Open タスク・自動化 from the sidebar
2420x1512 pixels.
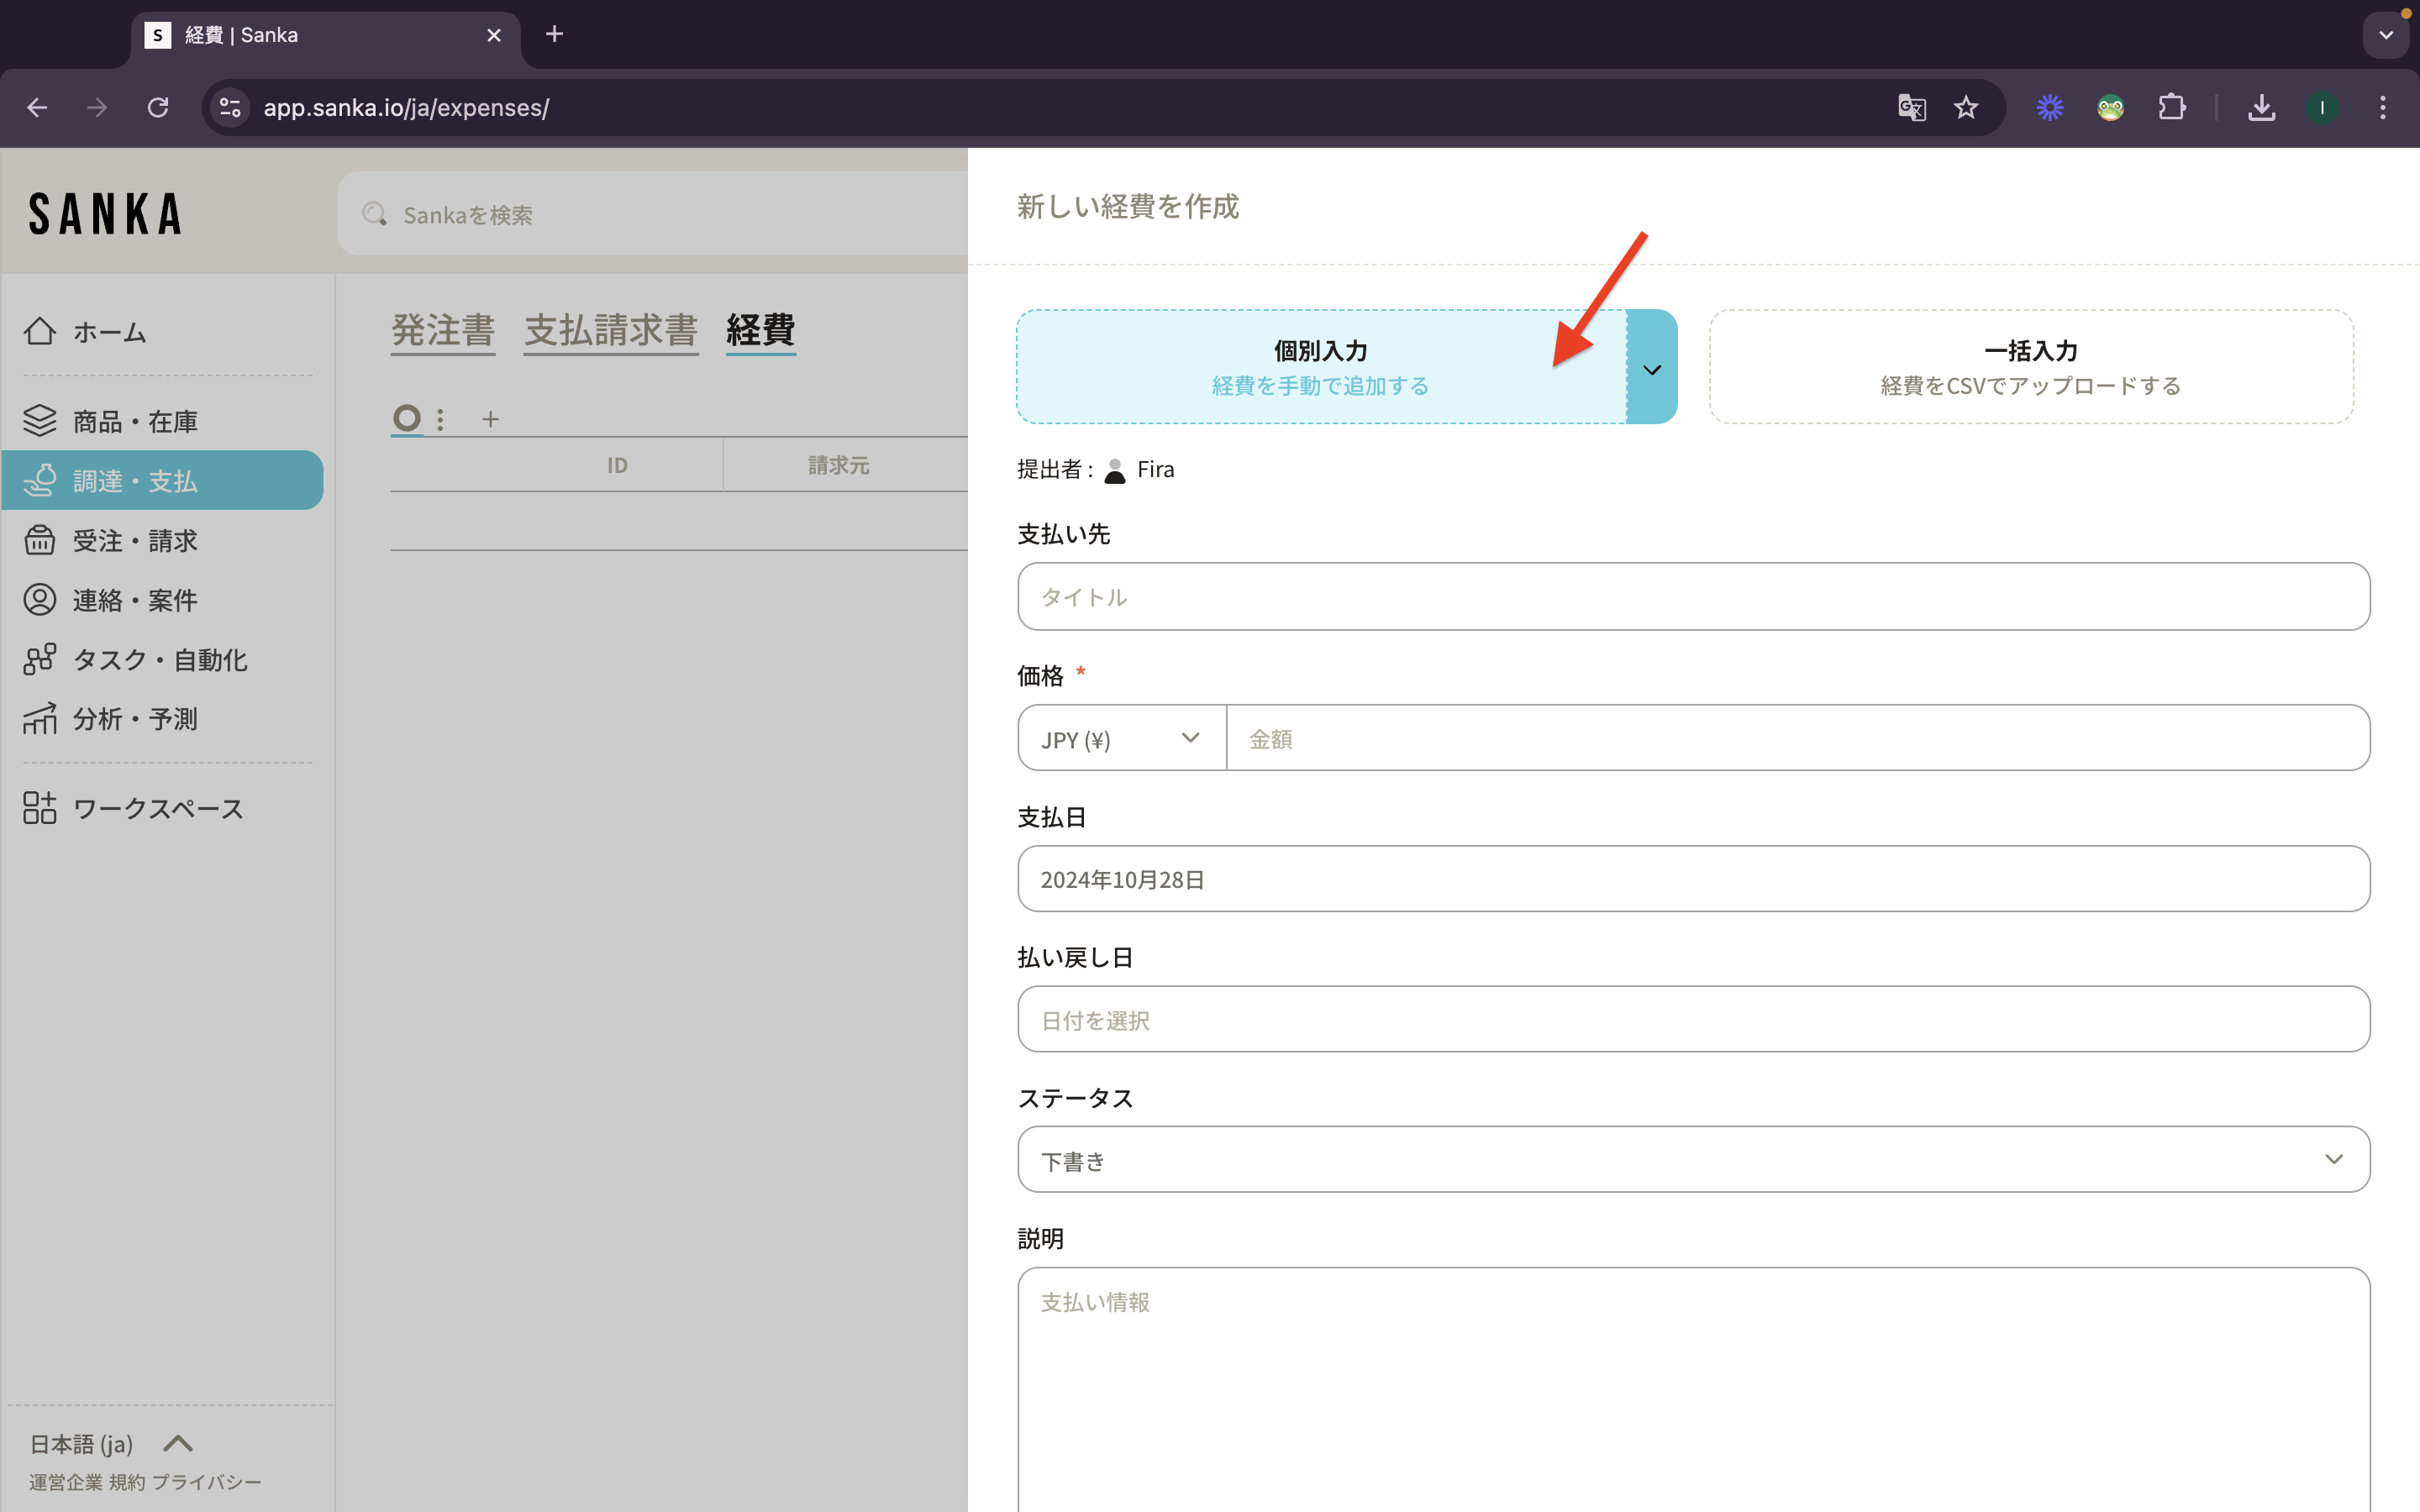(160, 659)
